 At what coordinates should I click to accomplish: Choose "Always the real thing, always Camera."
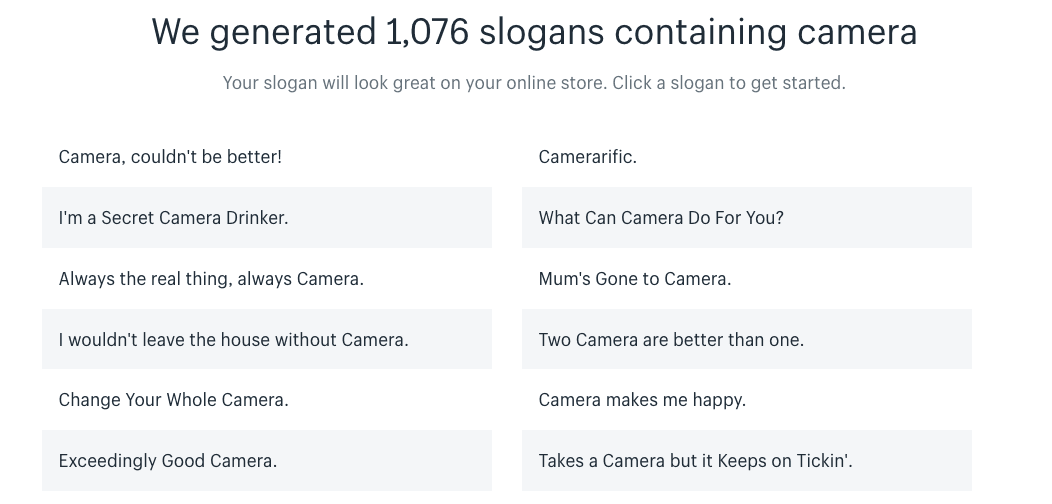coord(211,279)
